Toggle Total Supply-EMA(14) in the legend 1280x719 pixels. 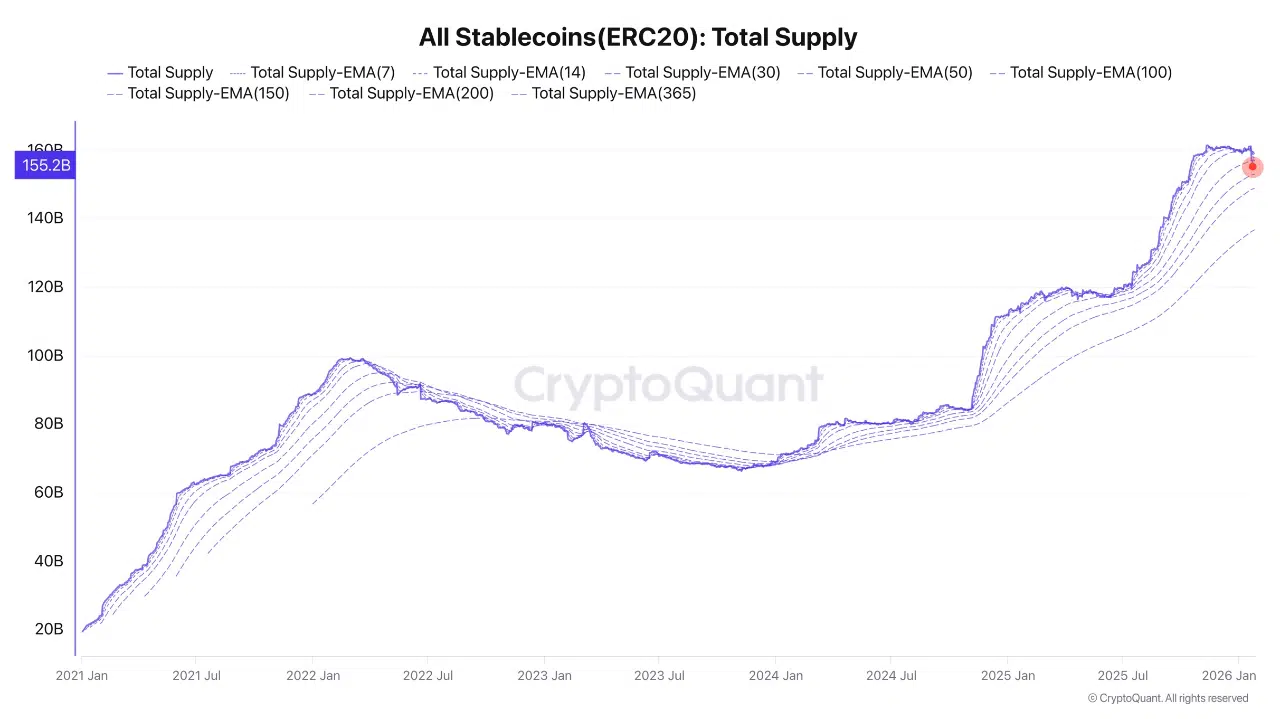(x=499, y=72)
